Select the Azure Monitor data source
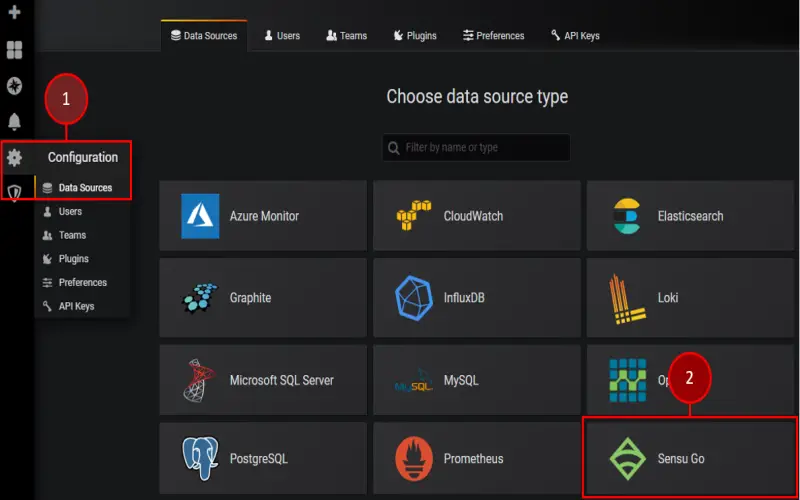 (263, 216)
